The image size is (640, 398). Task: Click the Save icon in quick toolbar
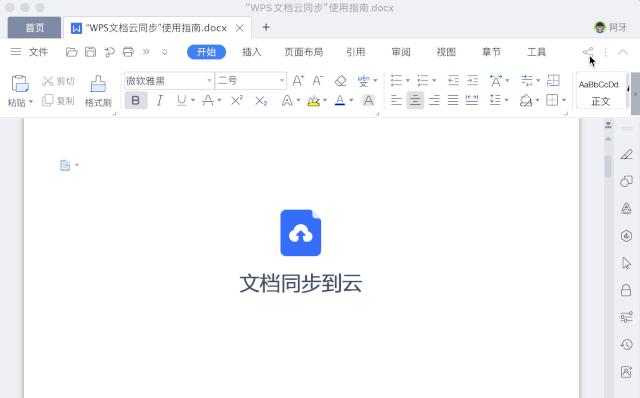click(x=90, y=52)
